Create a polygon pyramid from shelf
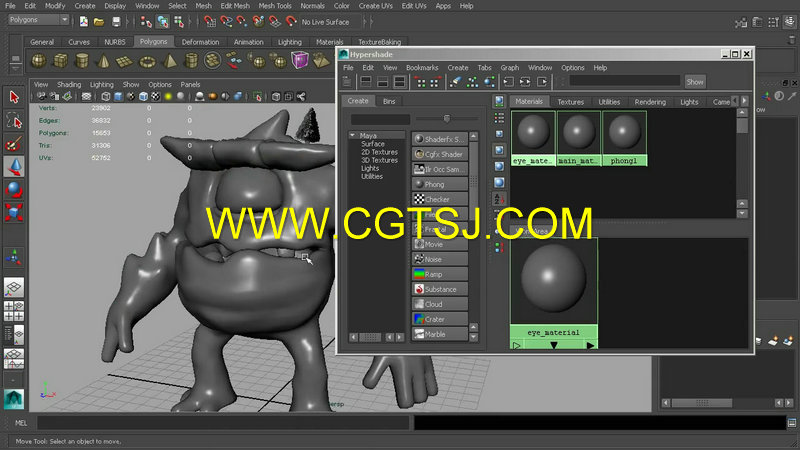The height and width of the screenshot is (450, 800). (169, 61)
